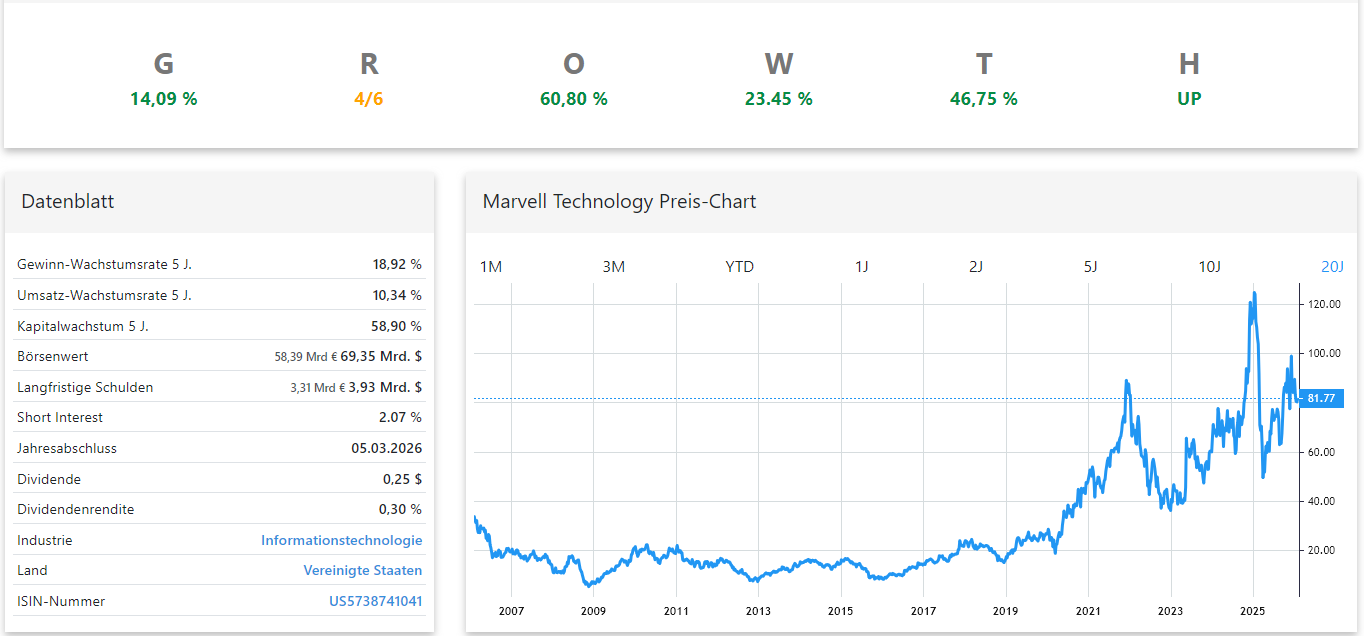
Task: Click the O score icon showing 60,80 %
Action: pyautogui.click(x=573, y=80)
